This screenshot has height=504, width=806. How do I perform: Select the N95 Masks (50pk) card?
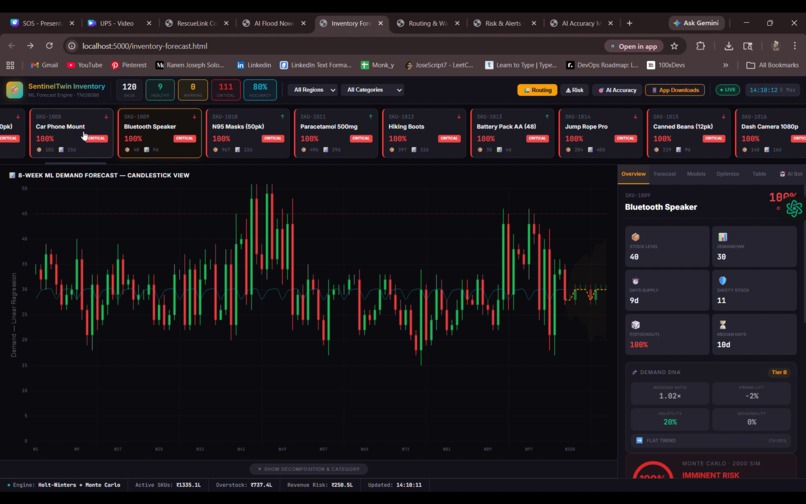pyautogui.click(x=248, y=133)
